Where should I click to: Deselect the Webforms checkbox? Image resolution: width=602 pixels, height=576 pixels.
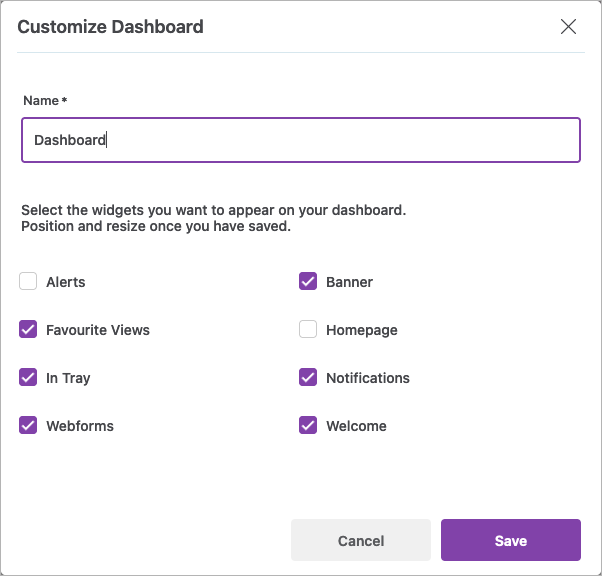pyautogui.click(x=28, y=426)
